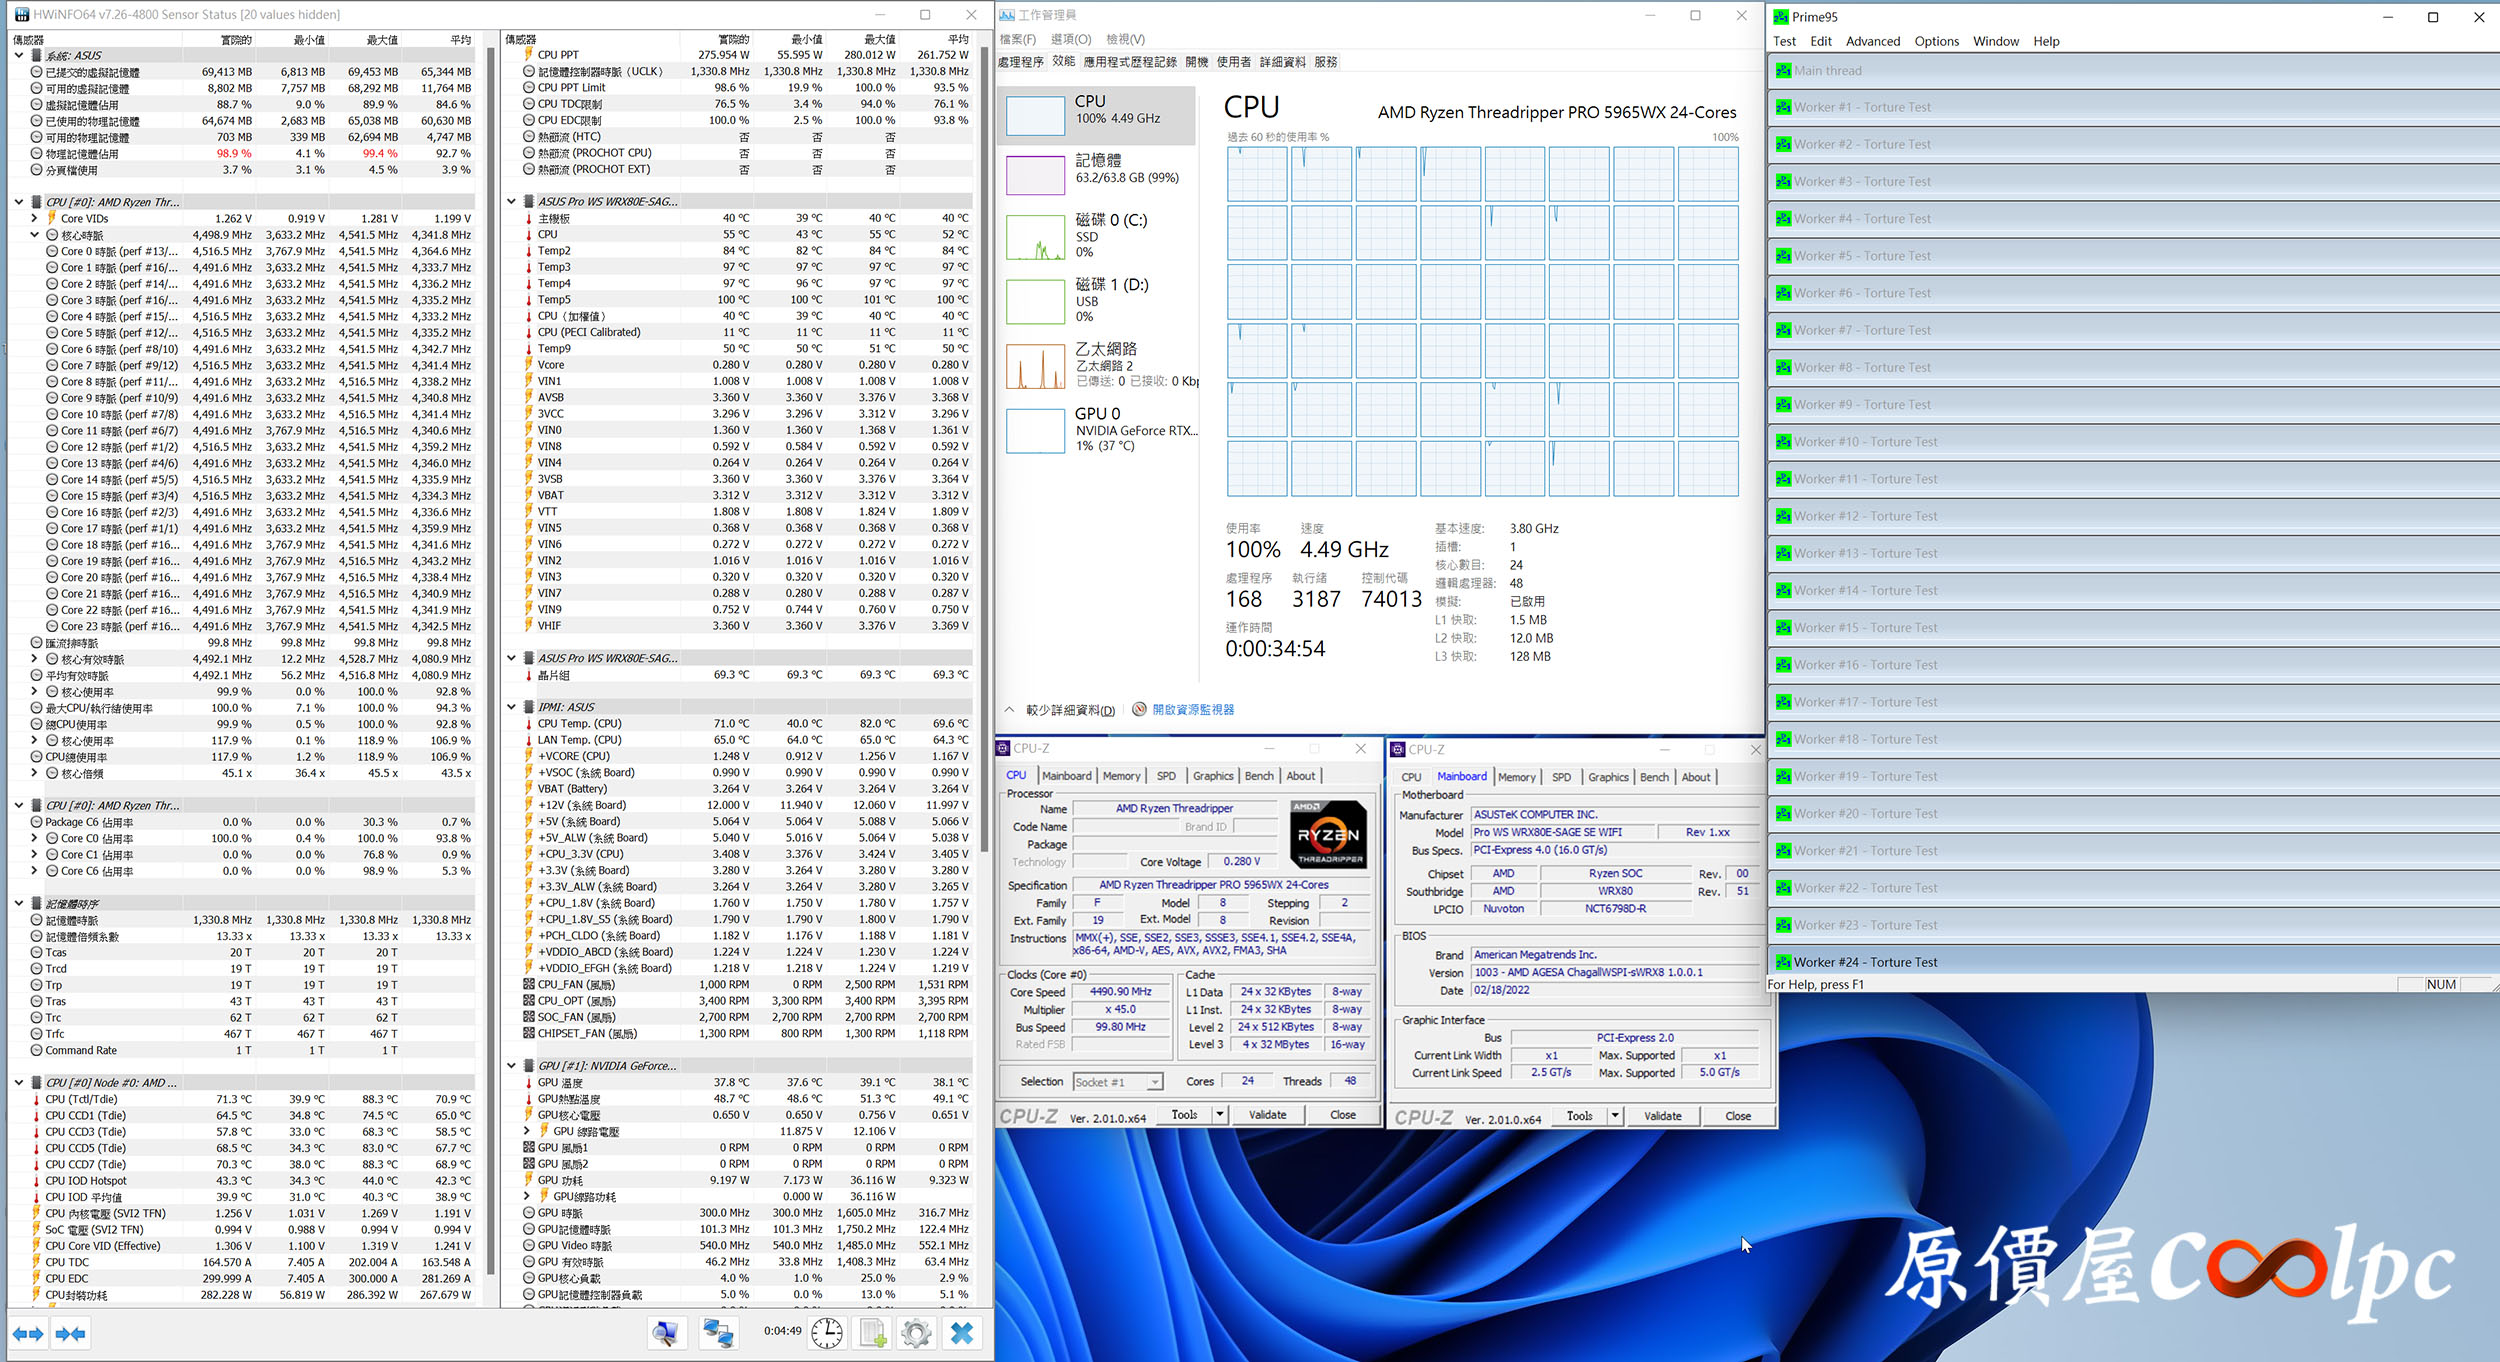Click the Ryzen Threadripper logo in CPU-Z
The height and width of the screenshot is (1362, 2500).
click(x=1328, y=833)
